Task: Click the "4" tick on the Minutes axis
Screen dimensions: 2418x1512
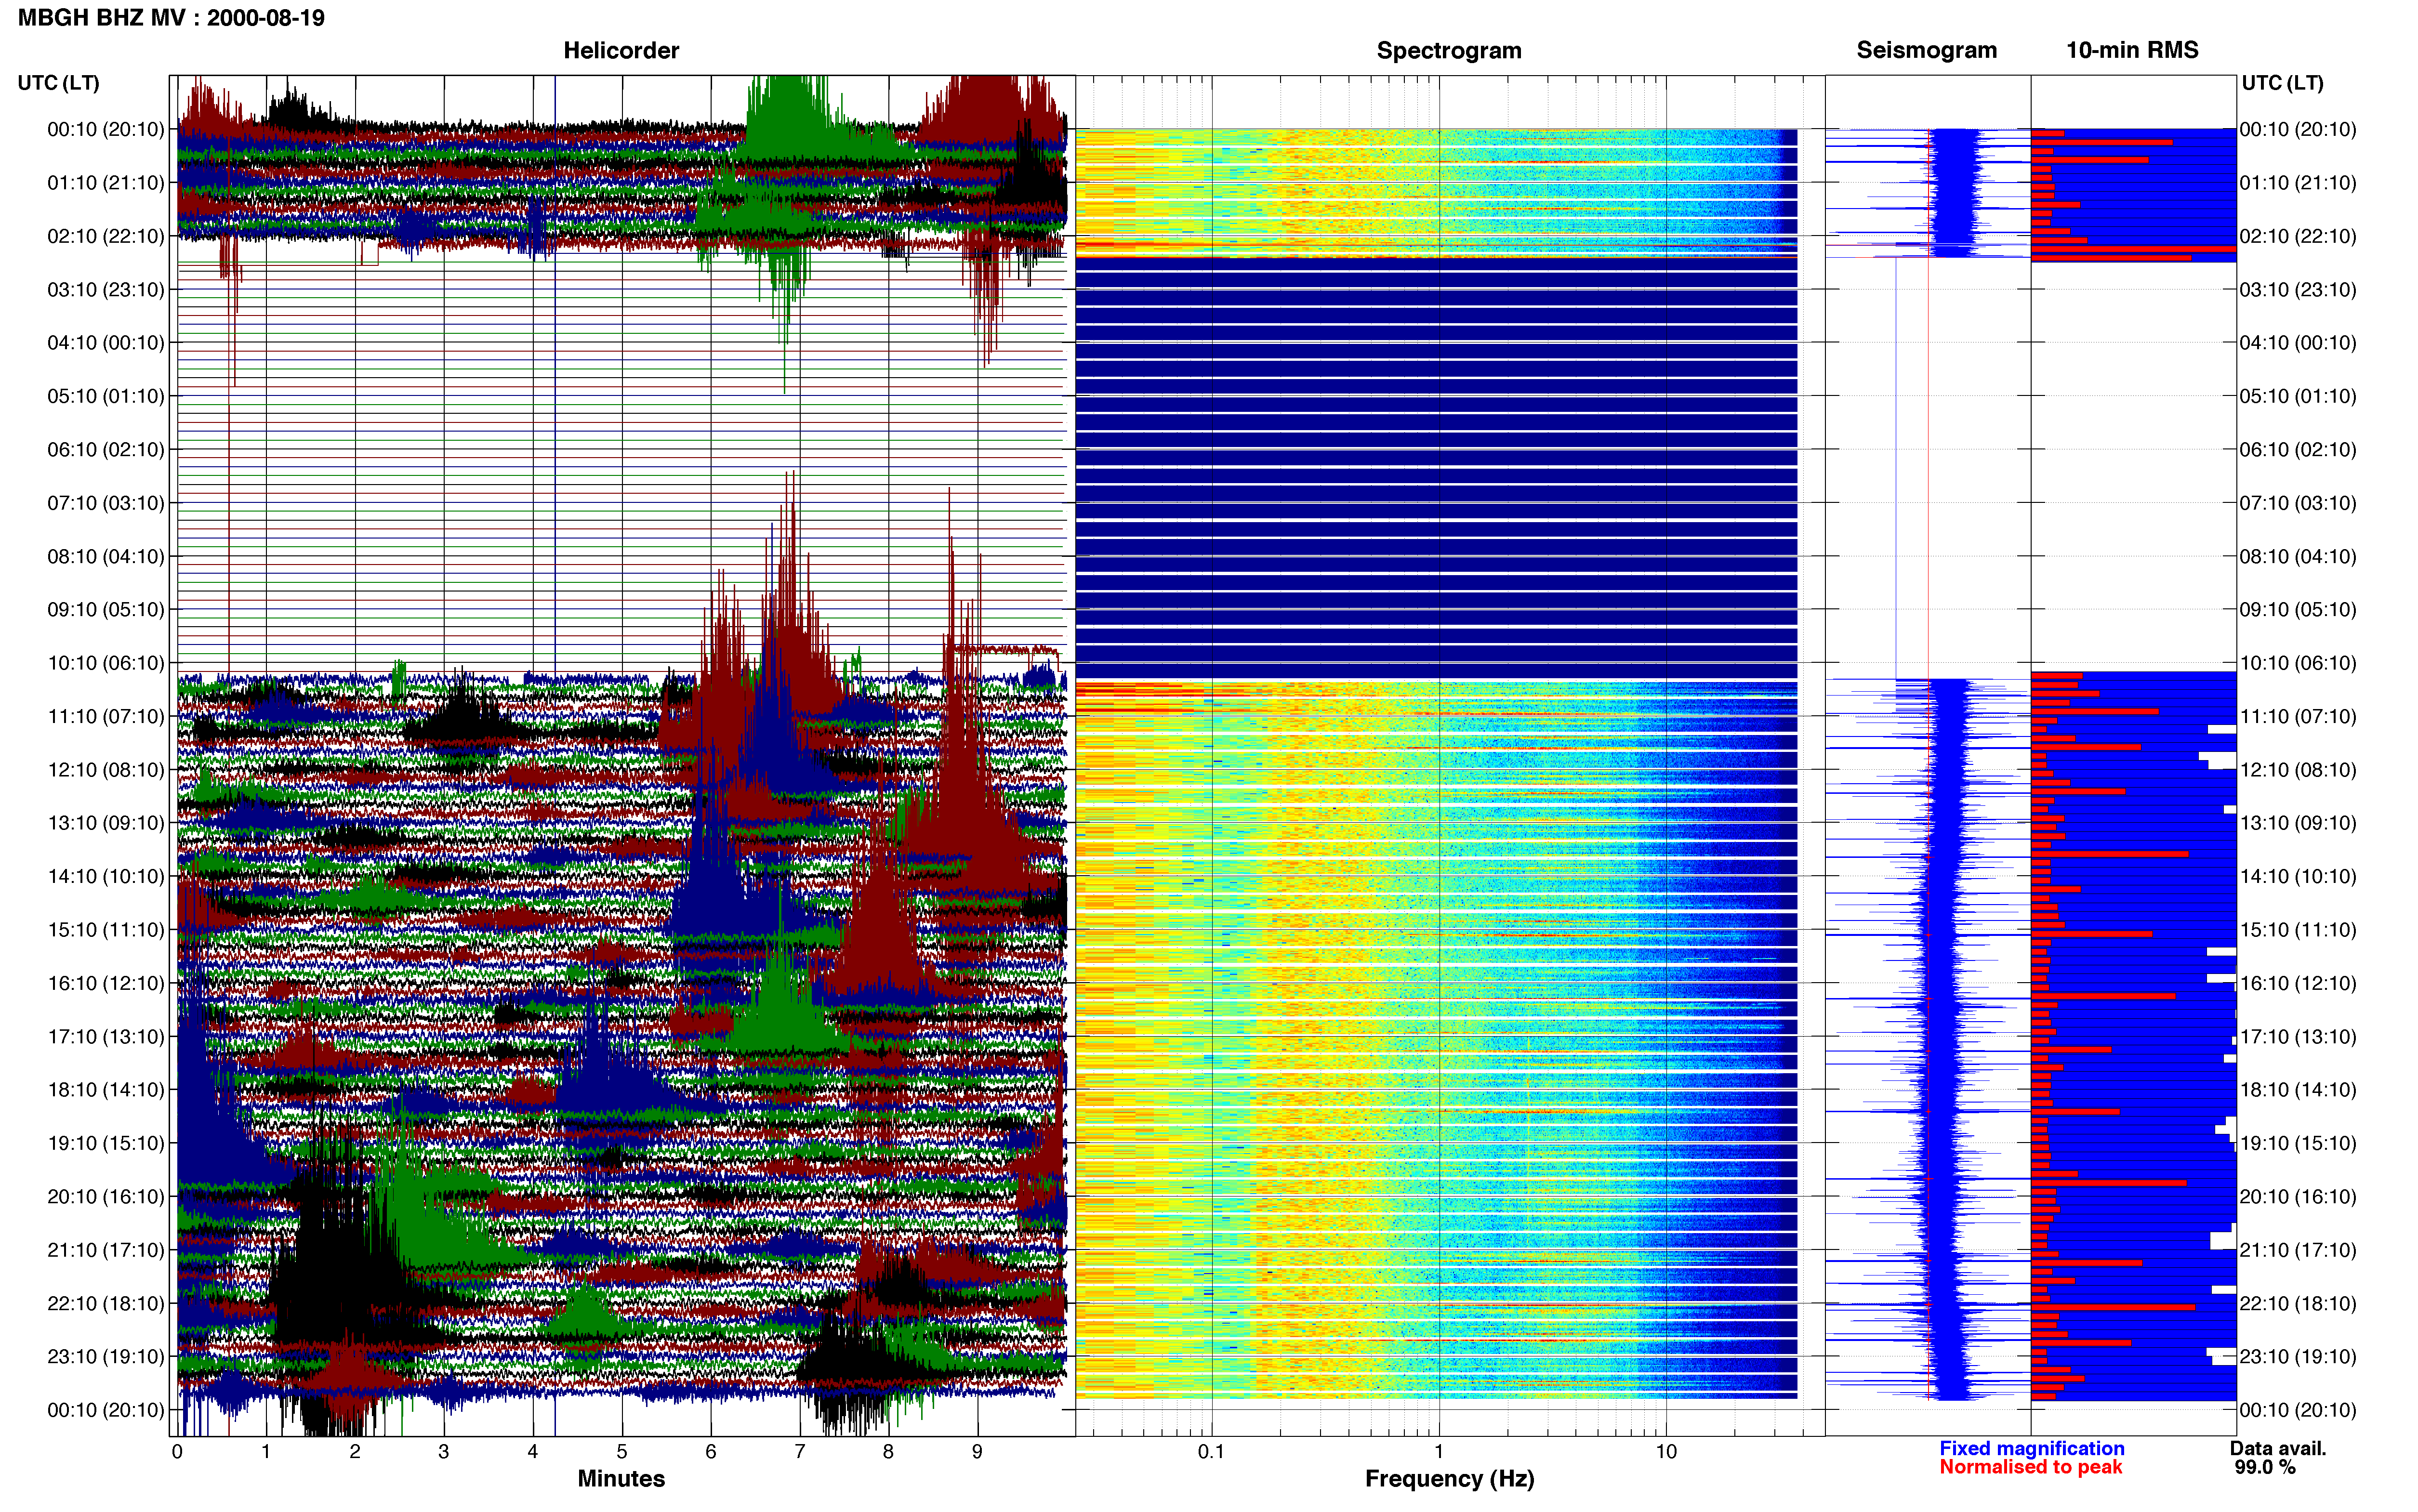Action: click(533, 1452)
